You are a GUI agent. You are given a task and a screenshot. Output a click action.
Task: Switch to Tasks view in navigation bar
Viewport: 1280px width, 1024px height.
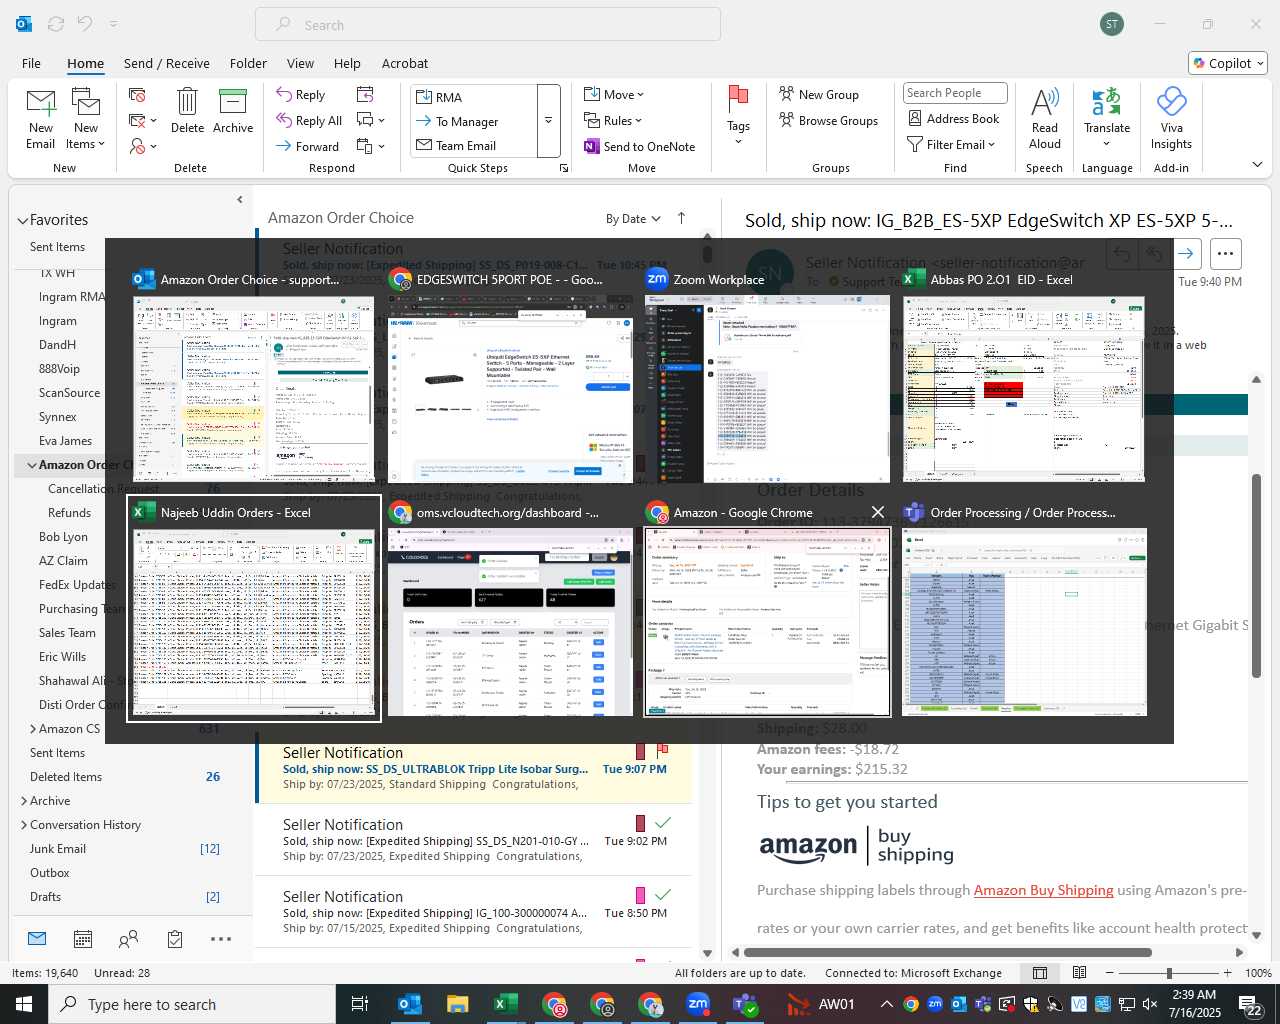click(x=175, y=939)
